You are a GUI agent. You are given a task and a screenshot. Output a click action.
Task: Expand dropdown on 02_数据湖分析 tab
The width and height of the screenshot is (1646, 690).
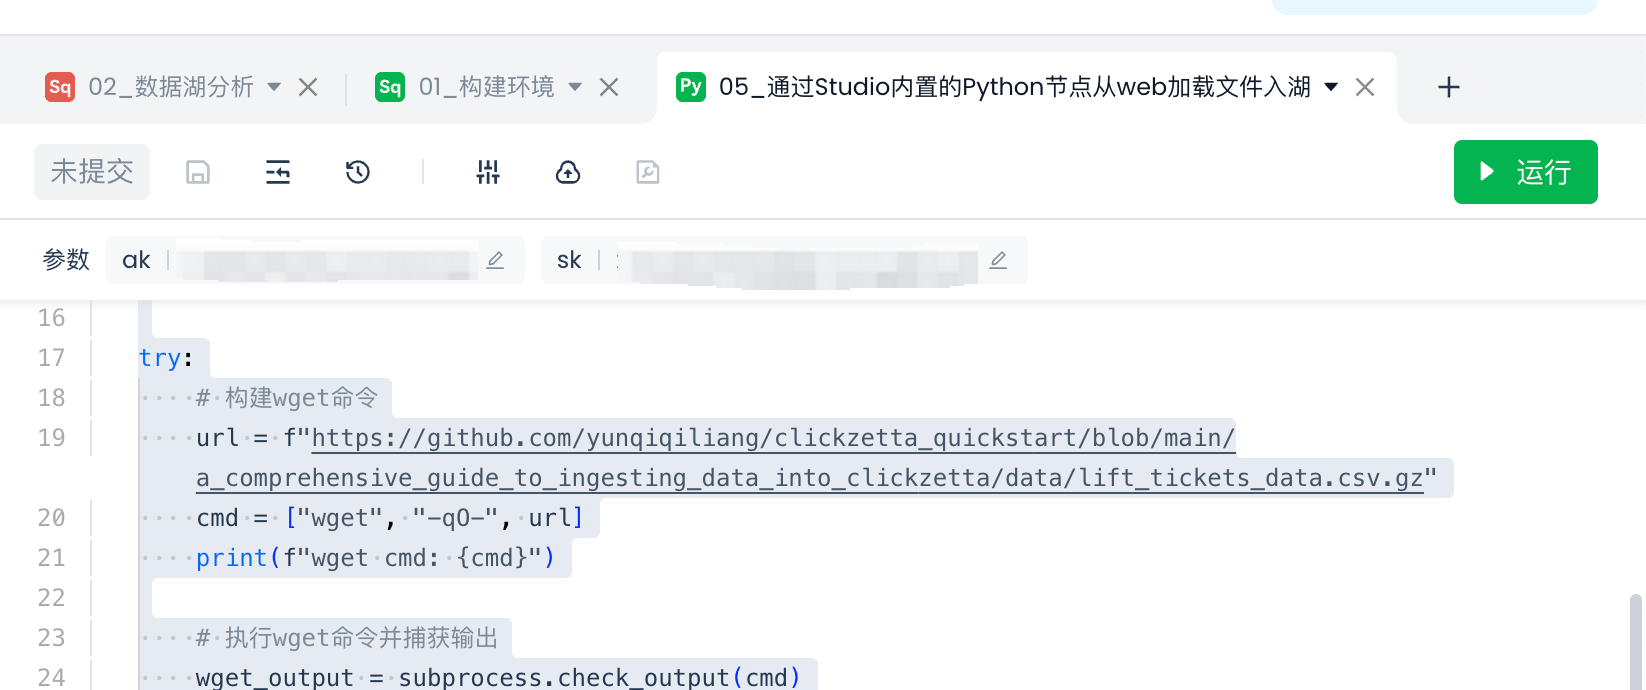[274, 87]
